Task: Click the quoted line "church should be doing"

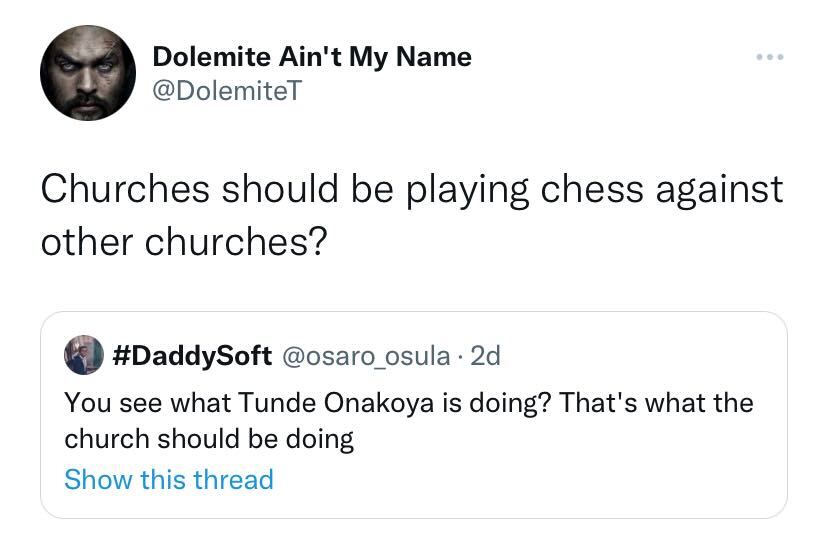Action: [x=209, y=439]
